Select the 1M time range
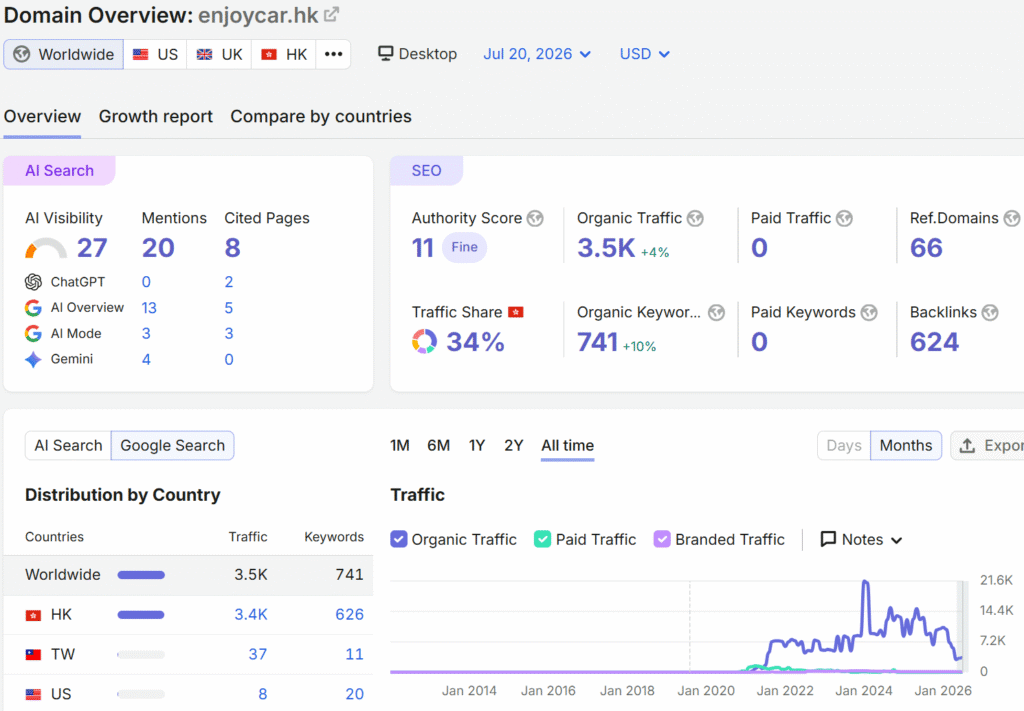Image resolution: width=1024 pixels, height=711 pixels. pyautogui.click(x=400, y=445)
